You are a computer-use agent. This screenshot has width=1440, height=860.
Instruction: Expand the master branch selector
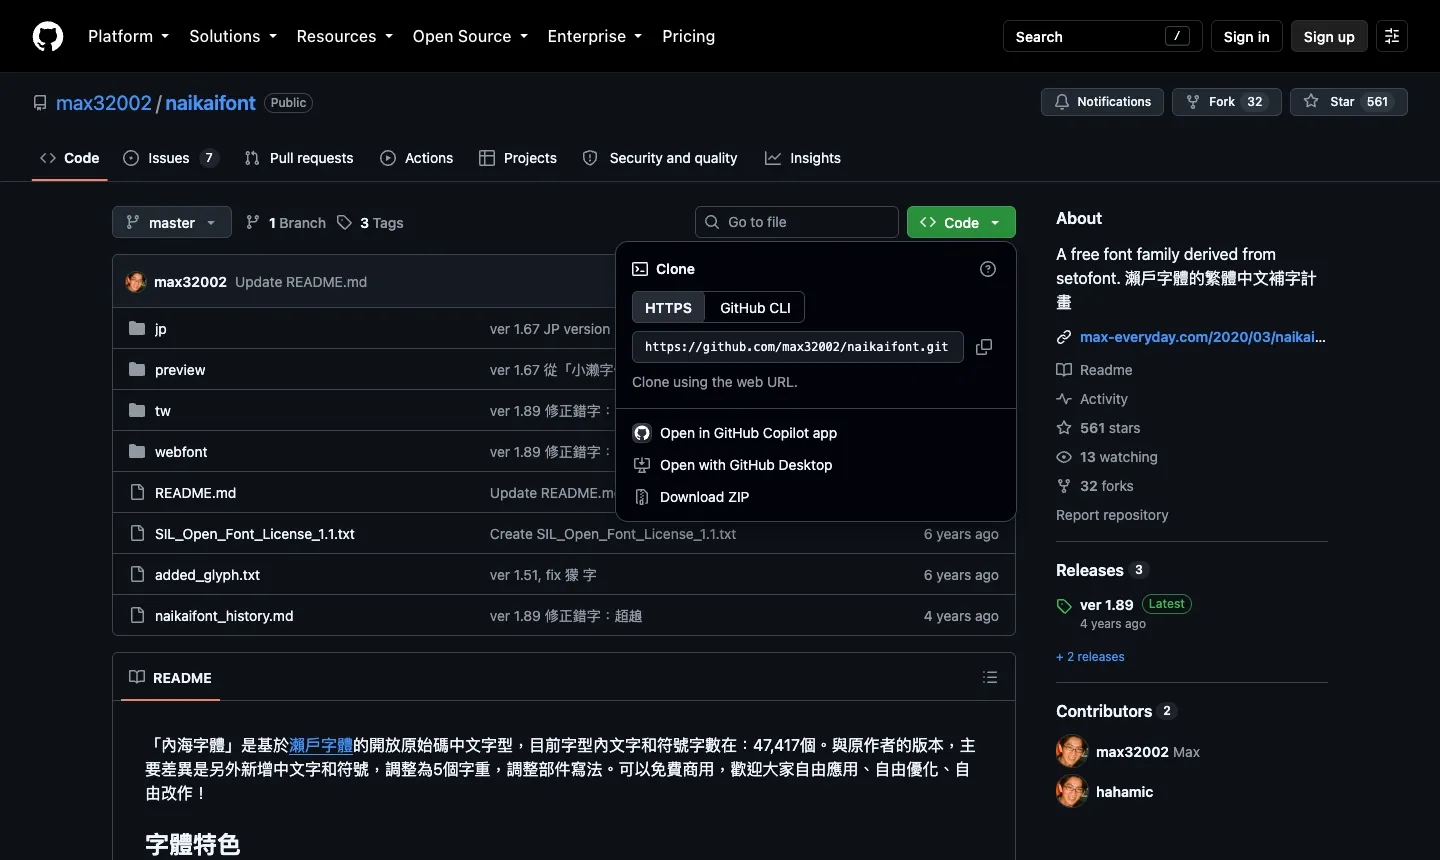tap(172, 222)
